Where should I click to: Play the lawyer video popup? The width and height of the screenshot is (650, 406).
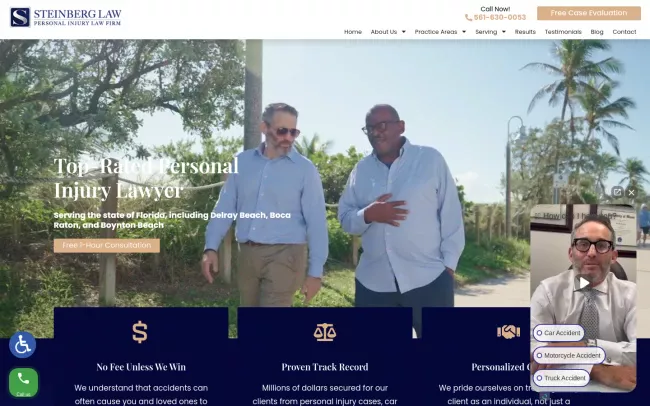[x=583, y=283]
